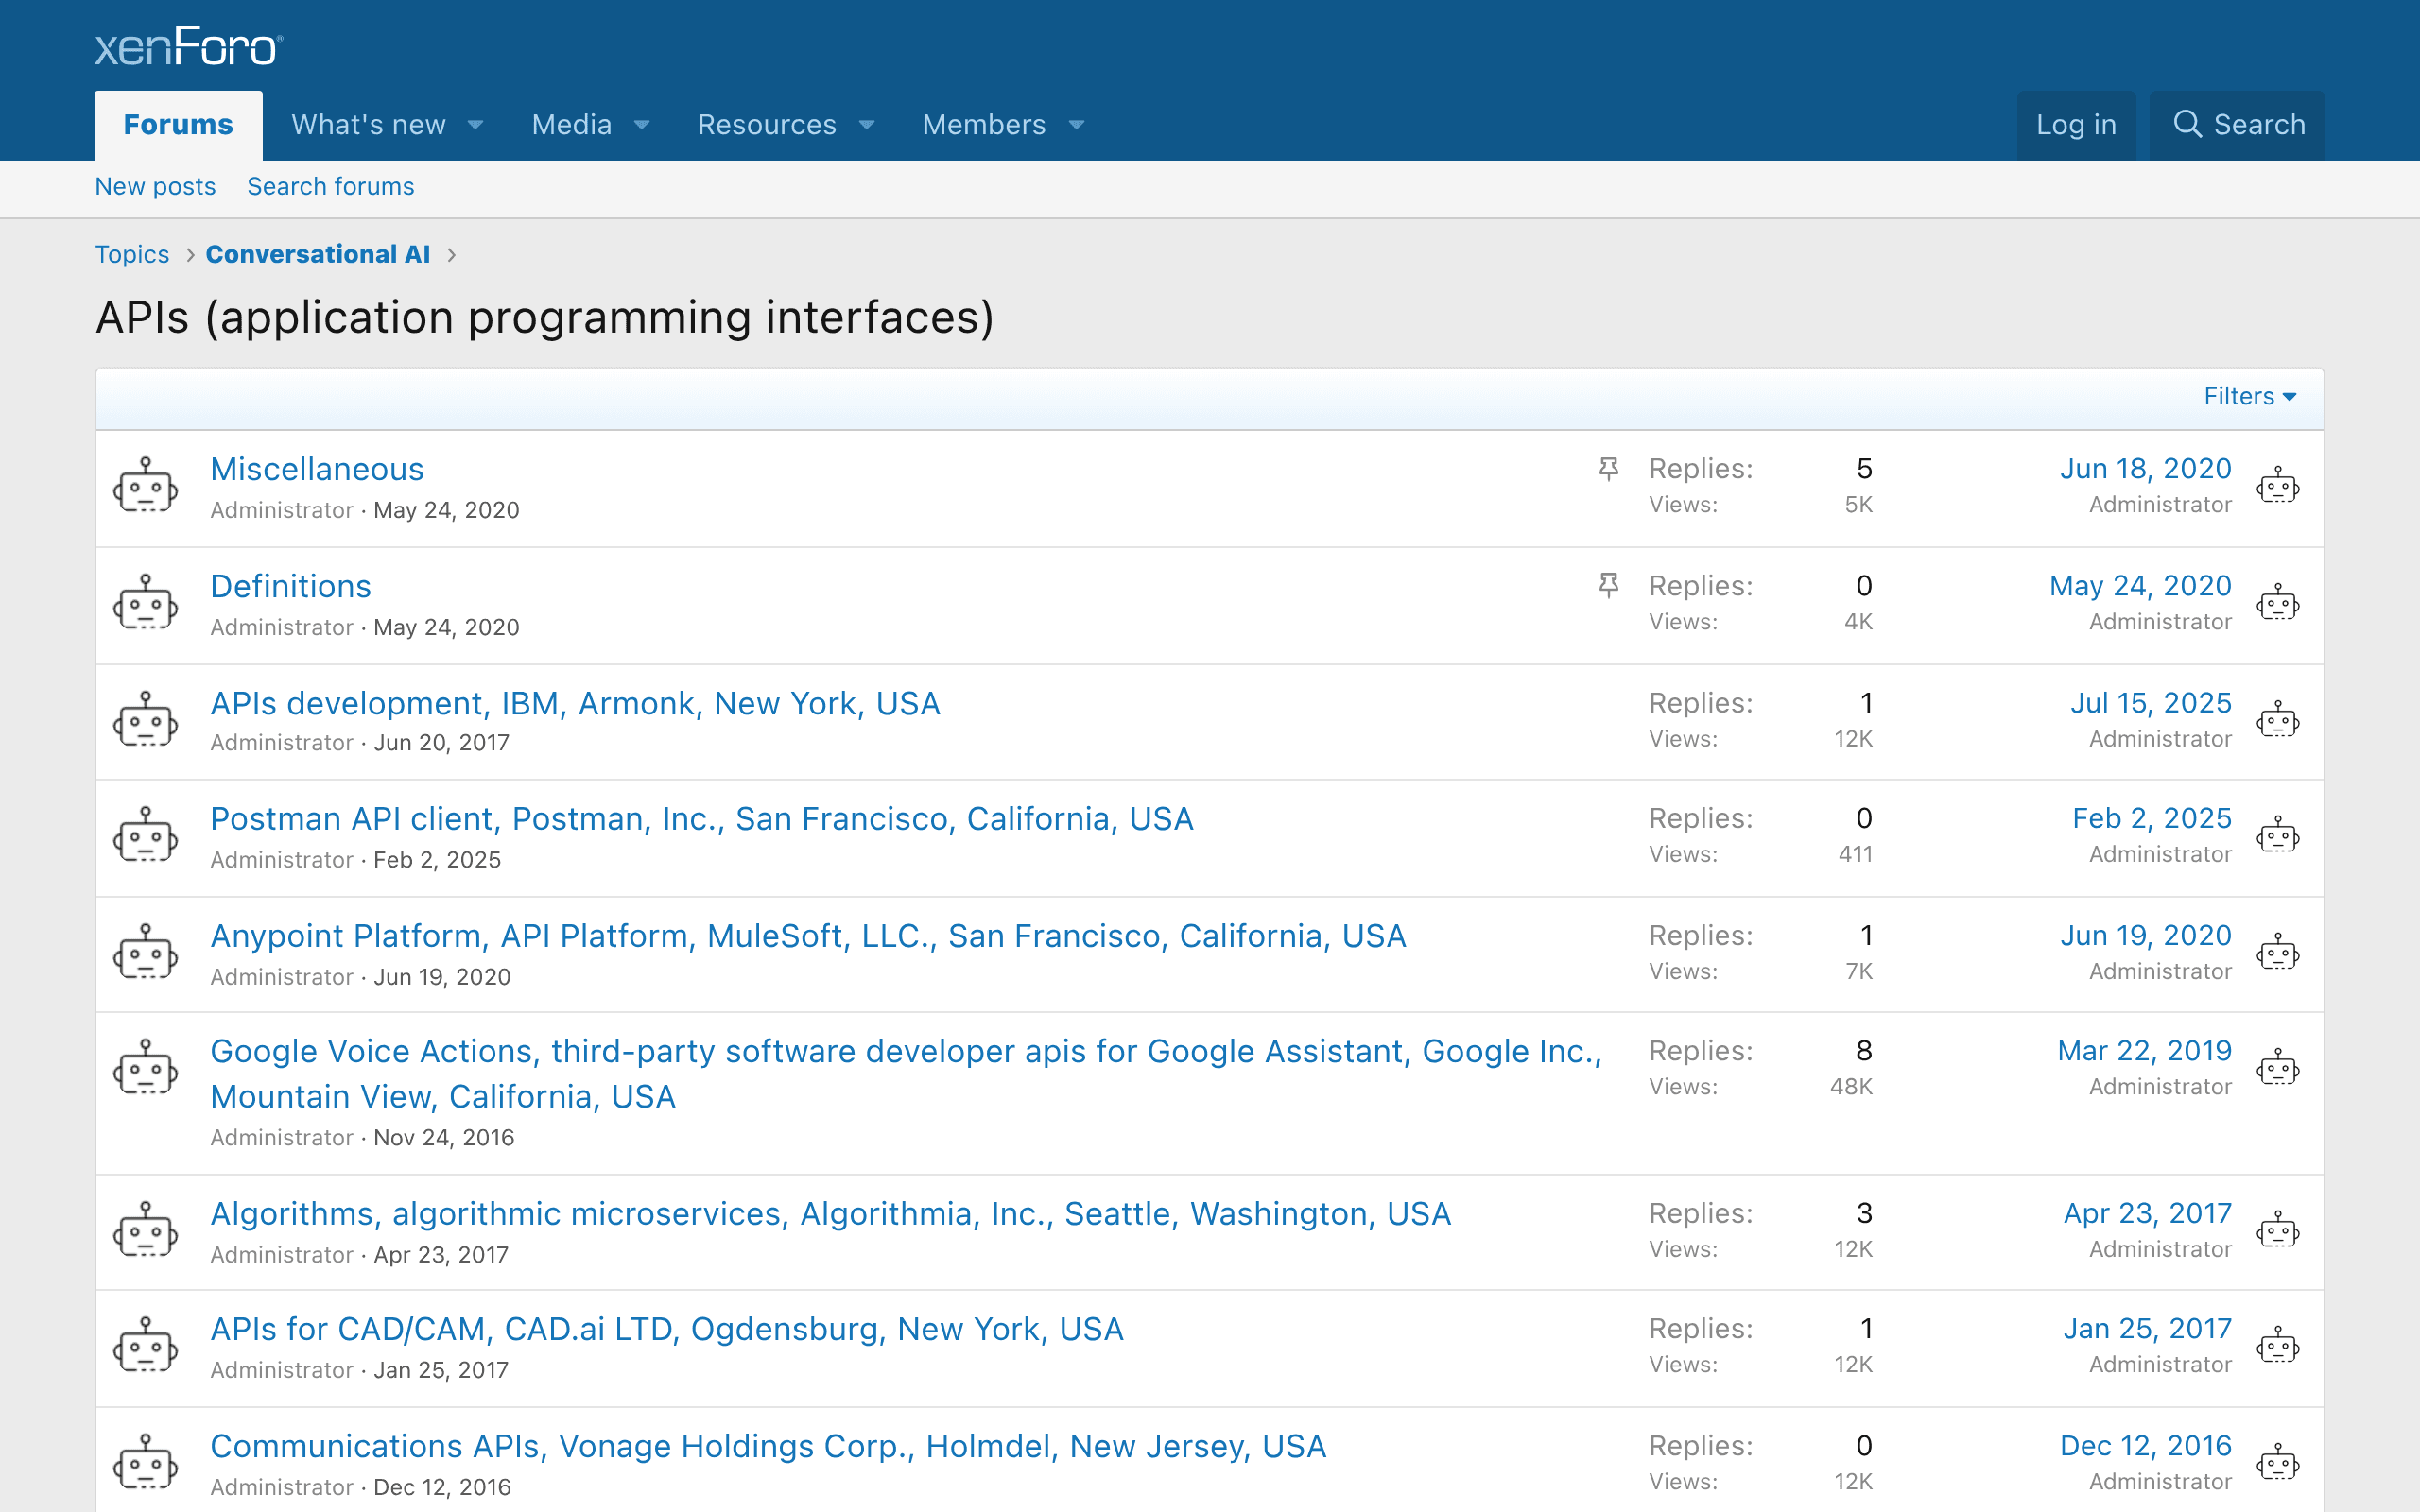The image size is (2420, 1512).
Task: Expand the Resources menu arrow
Action: 867,125
